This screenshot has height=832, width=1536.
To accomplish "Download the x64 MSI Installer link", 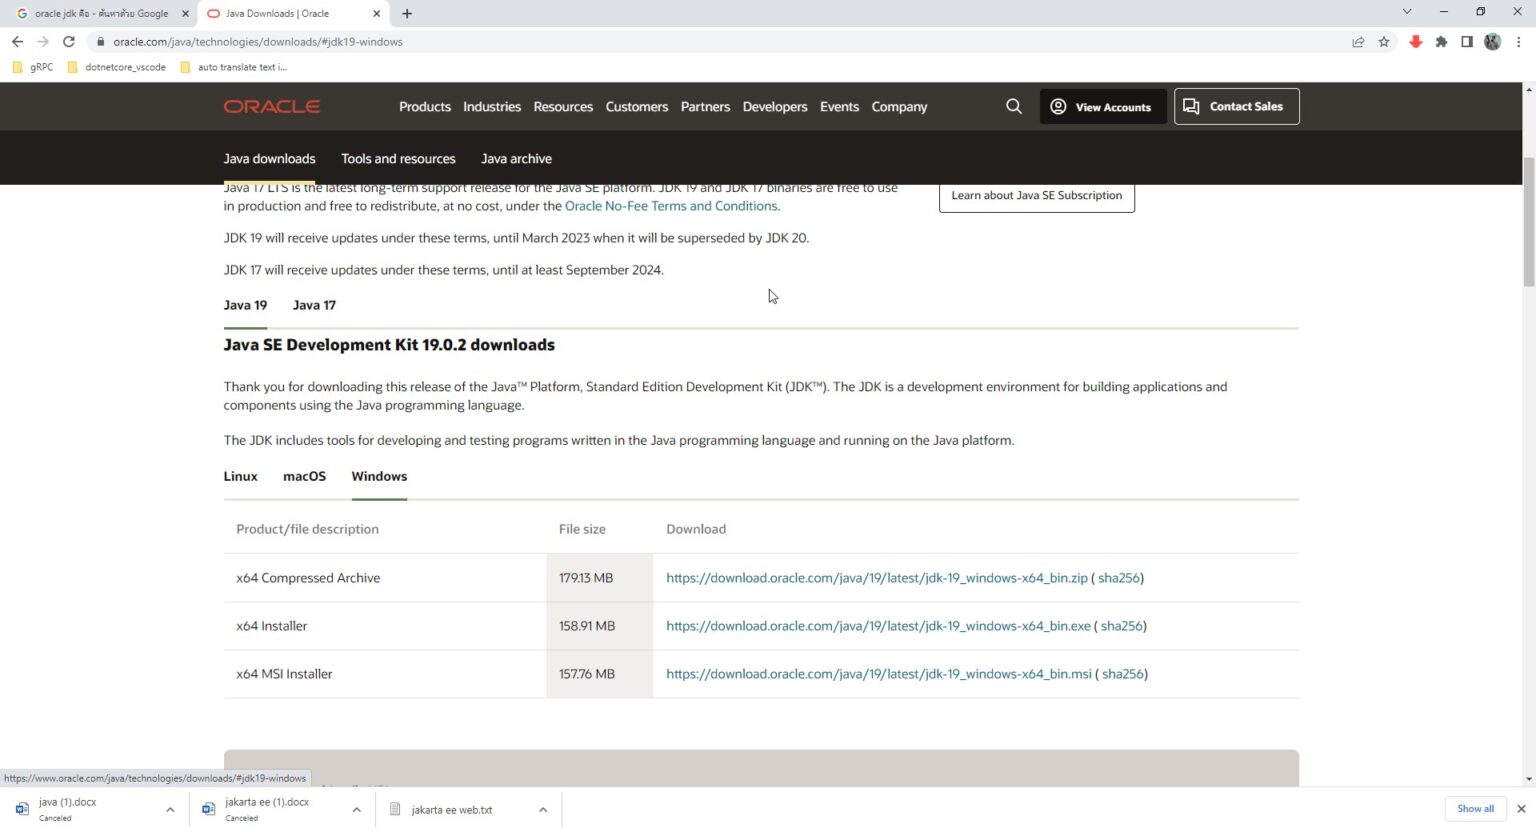I will coord(879,674).
